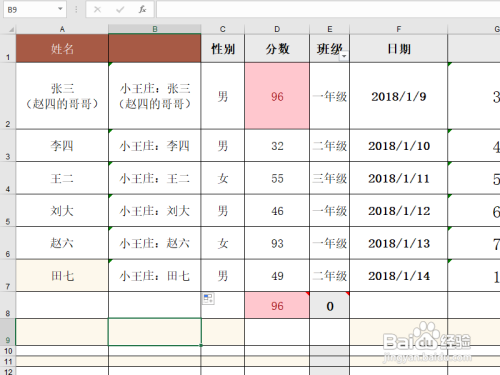Click the cell 2018/1/14
Image resolution: width=500 pixels, height=375 pixels.
click(x=398, y=276)
